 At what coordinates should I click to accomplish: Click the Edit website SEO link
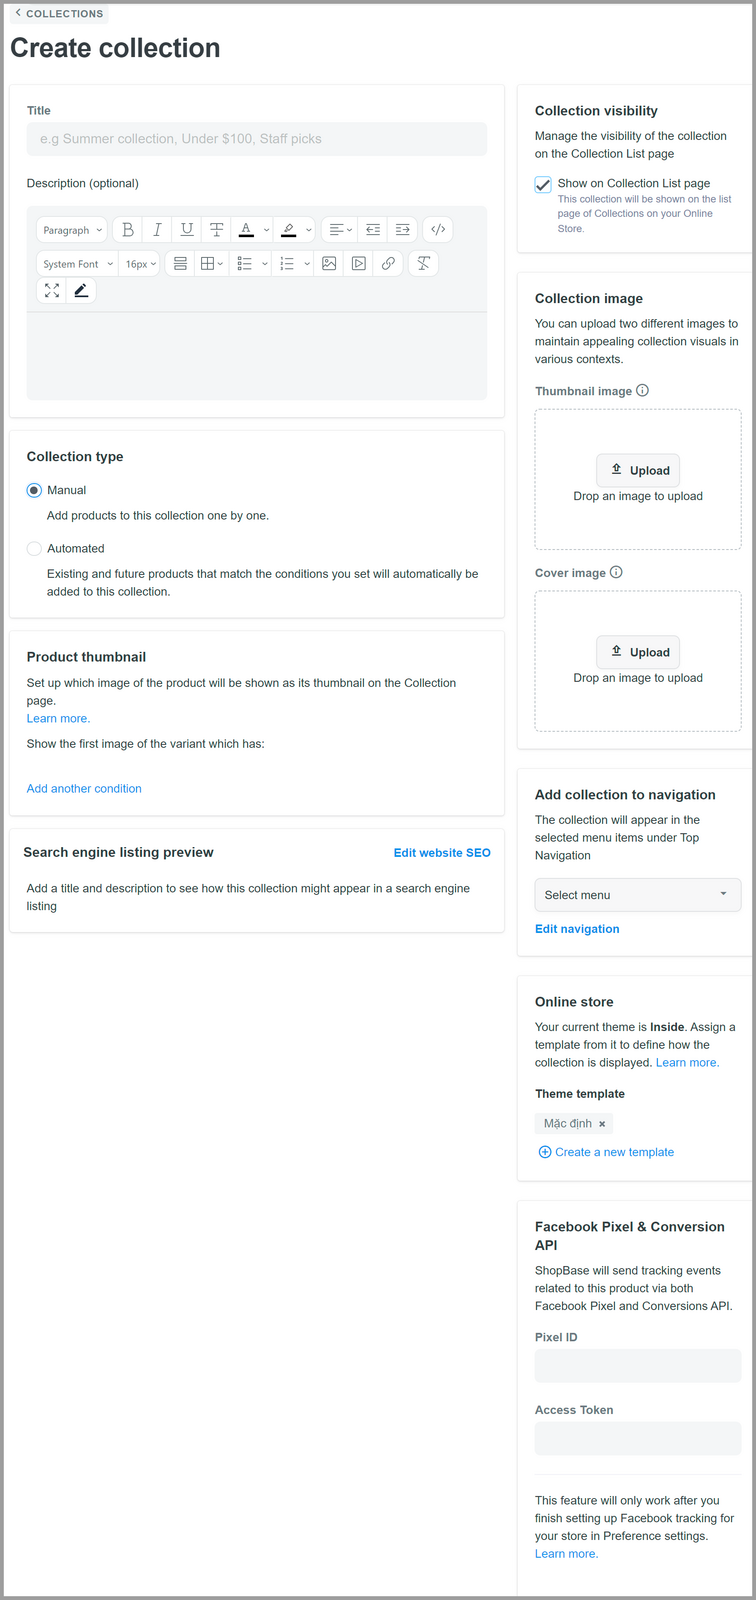point(442,853)
